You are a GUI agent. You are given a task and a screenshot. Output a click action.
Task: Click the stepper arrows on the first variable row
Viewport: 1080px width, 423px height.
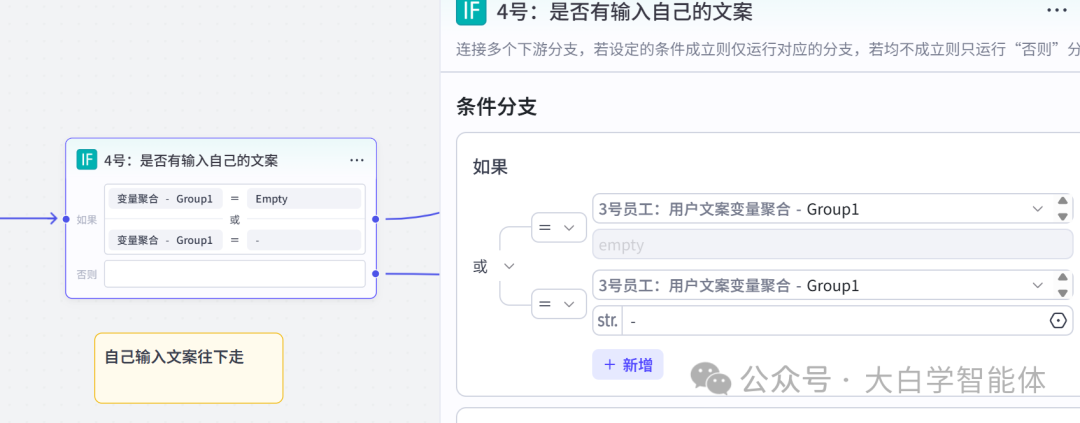[x=1063, y=209]
